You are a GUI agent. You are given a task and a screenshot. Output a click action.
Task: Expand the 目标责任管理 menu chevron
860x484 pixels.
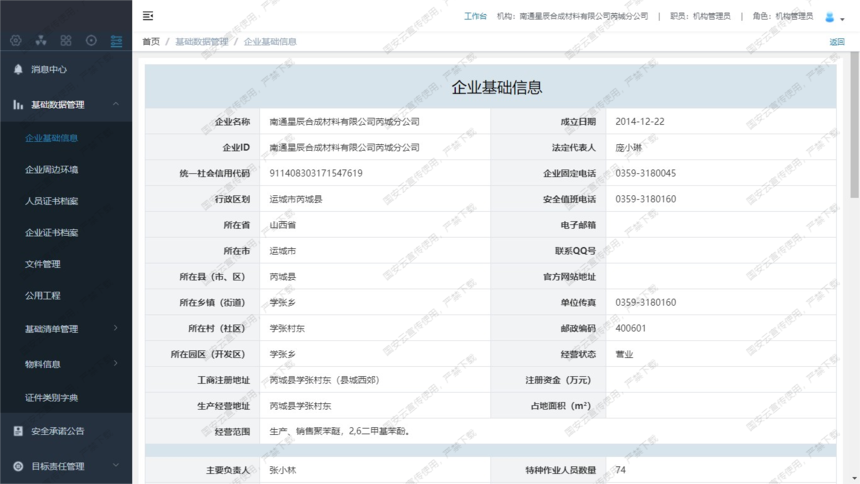(116, 465)
